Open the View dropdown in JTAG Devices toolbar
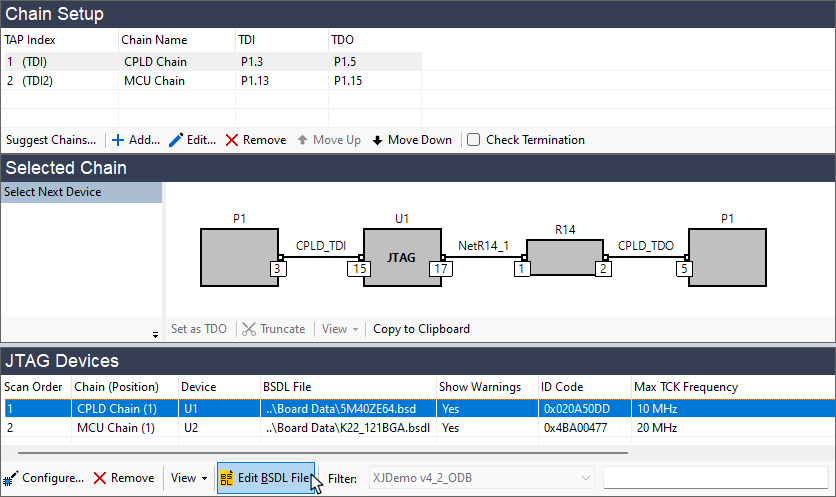Screen dimensions: 836x497 [x=189, y=478]
